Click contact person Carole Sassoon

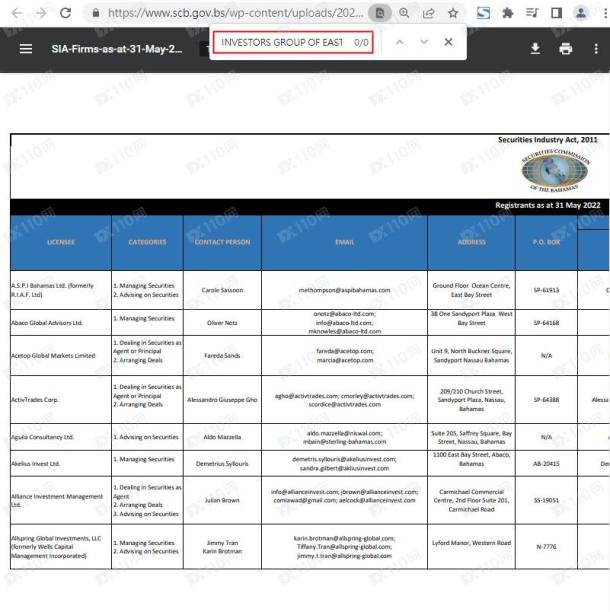click(222, 290)
